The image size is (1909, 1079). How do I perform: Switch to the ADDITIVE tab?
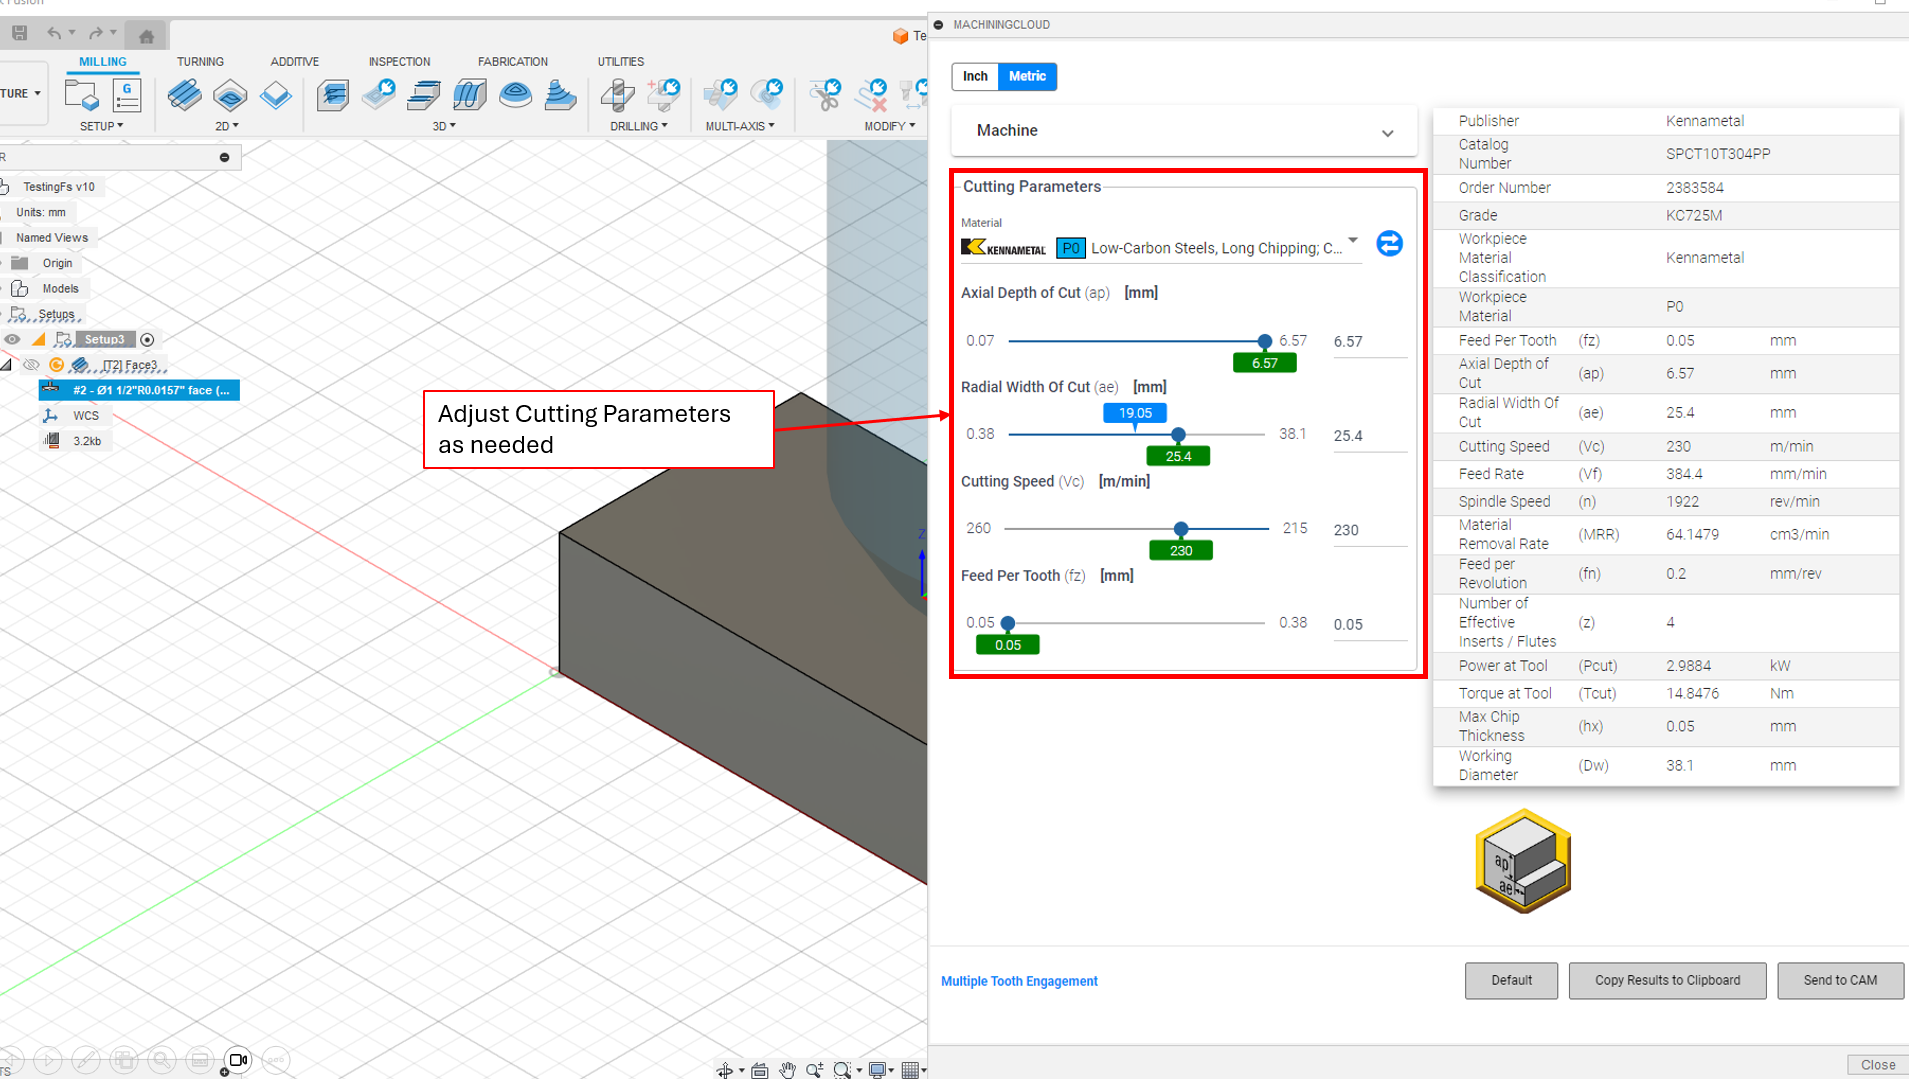tap(295, 62)
